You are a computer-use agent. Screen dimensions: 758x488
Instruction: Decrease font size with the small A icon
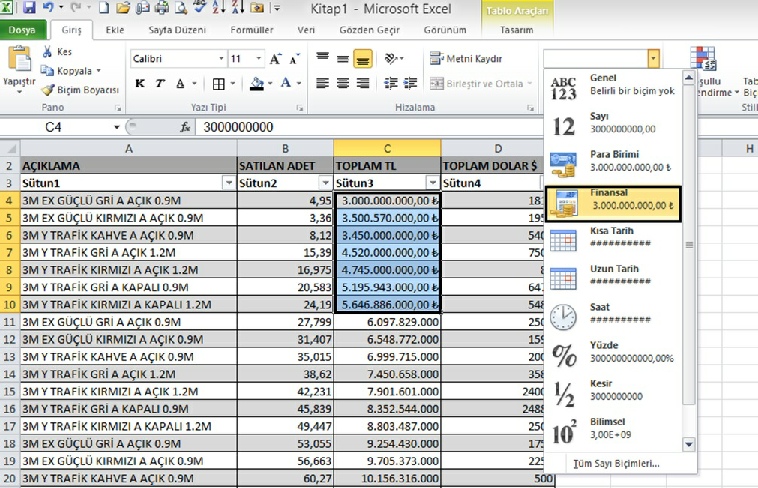294,59
